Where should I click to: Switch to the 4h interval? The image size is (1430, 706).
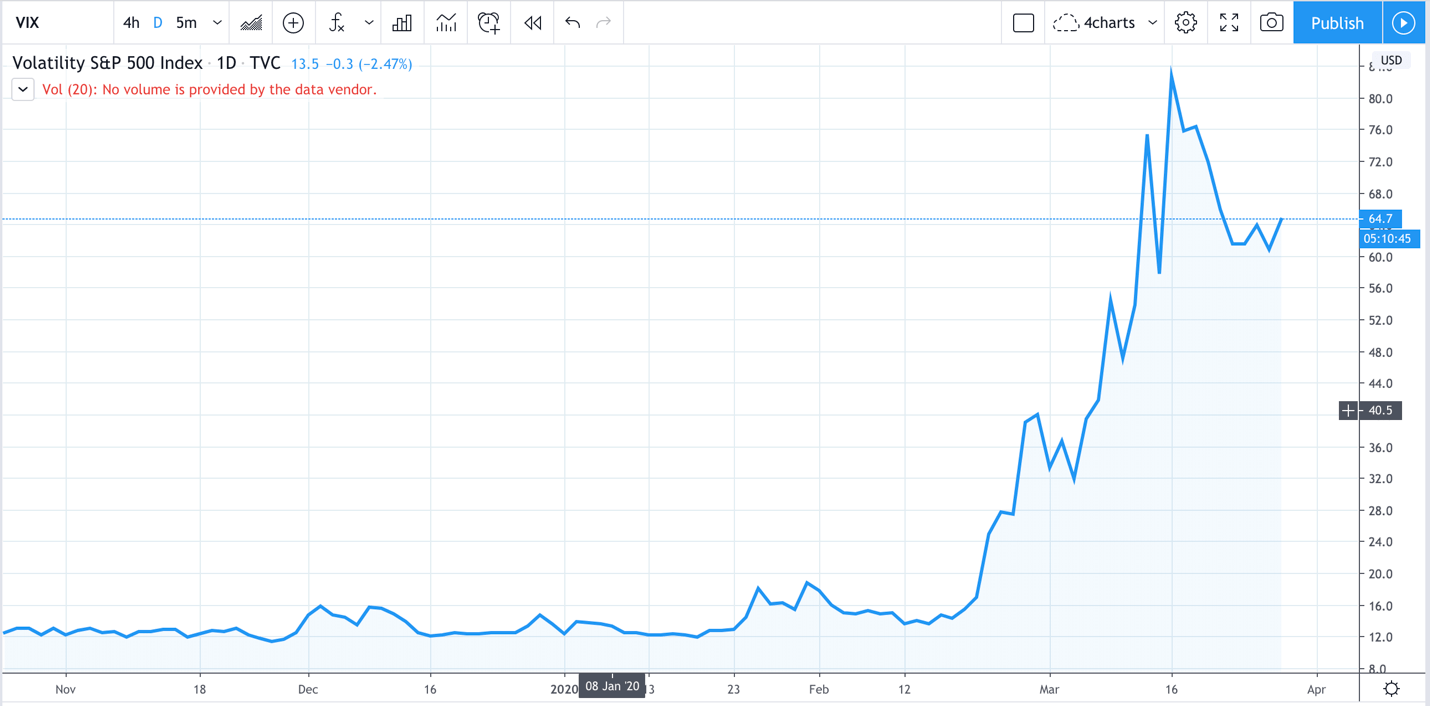[x=131, y=22]
